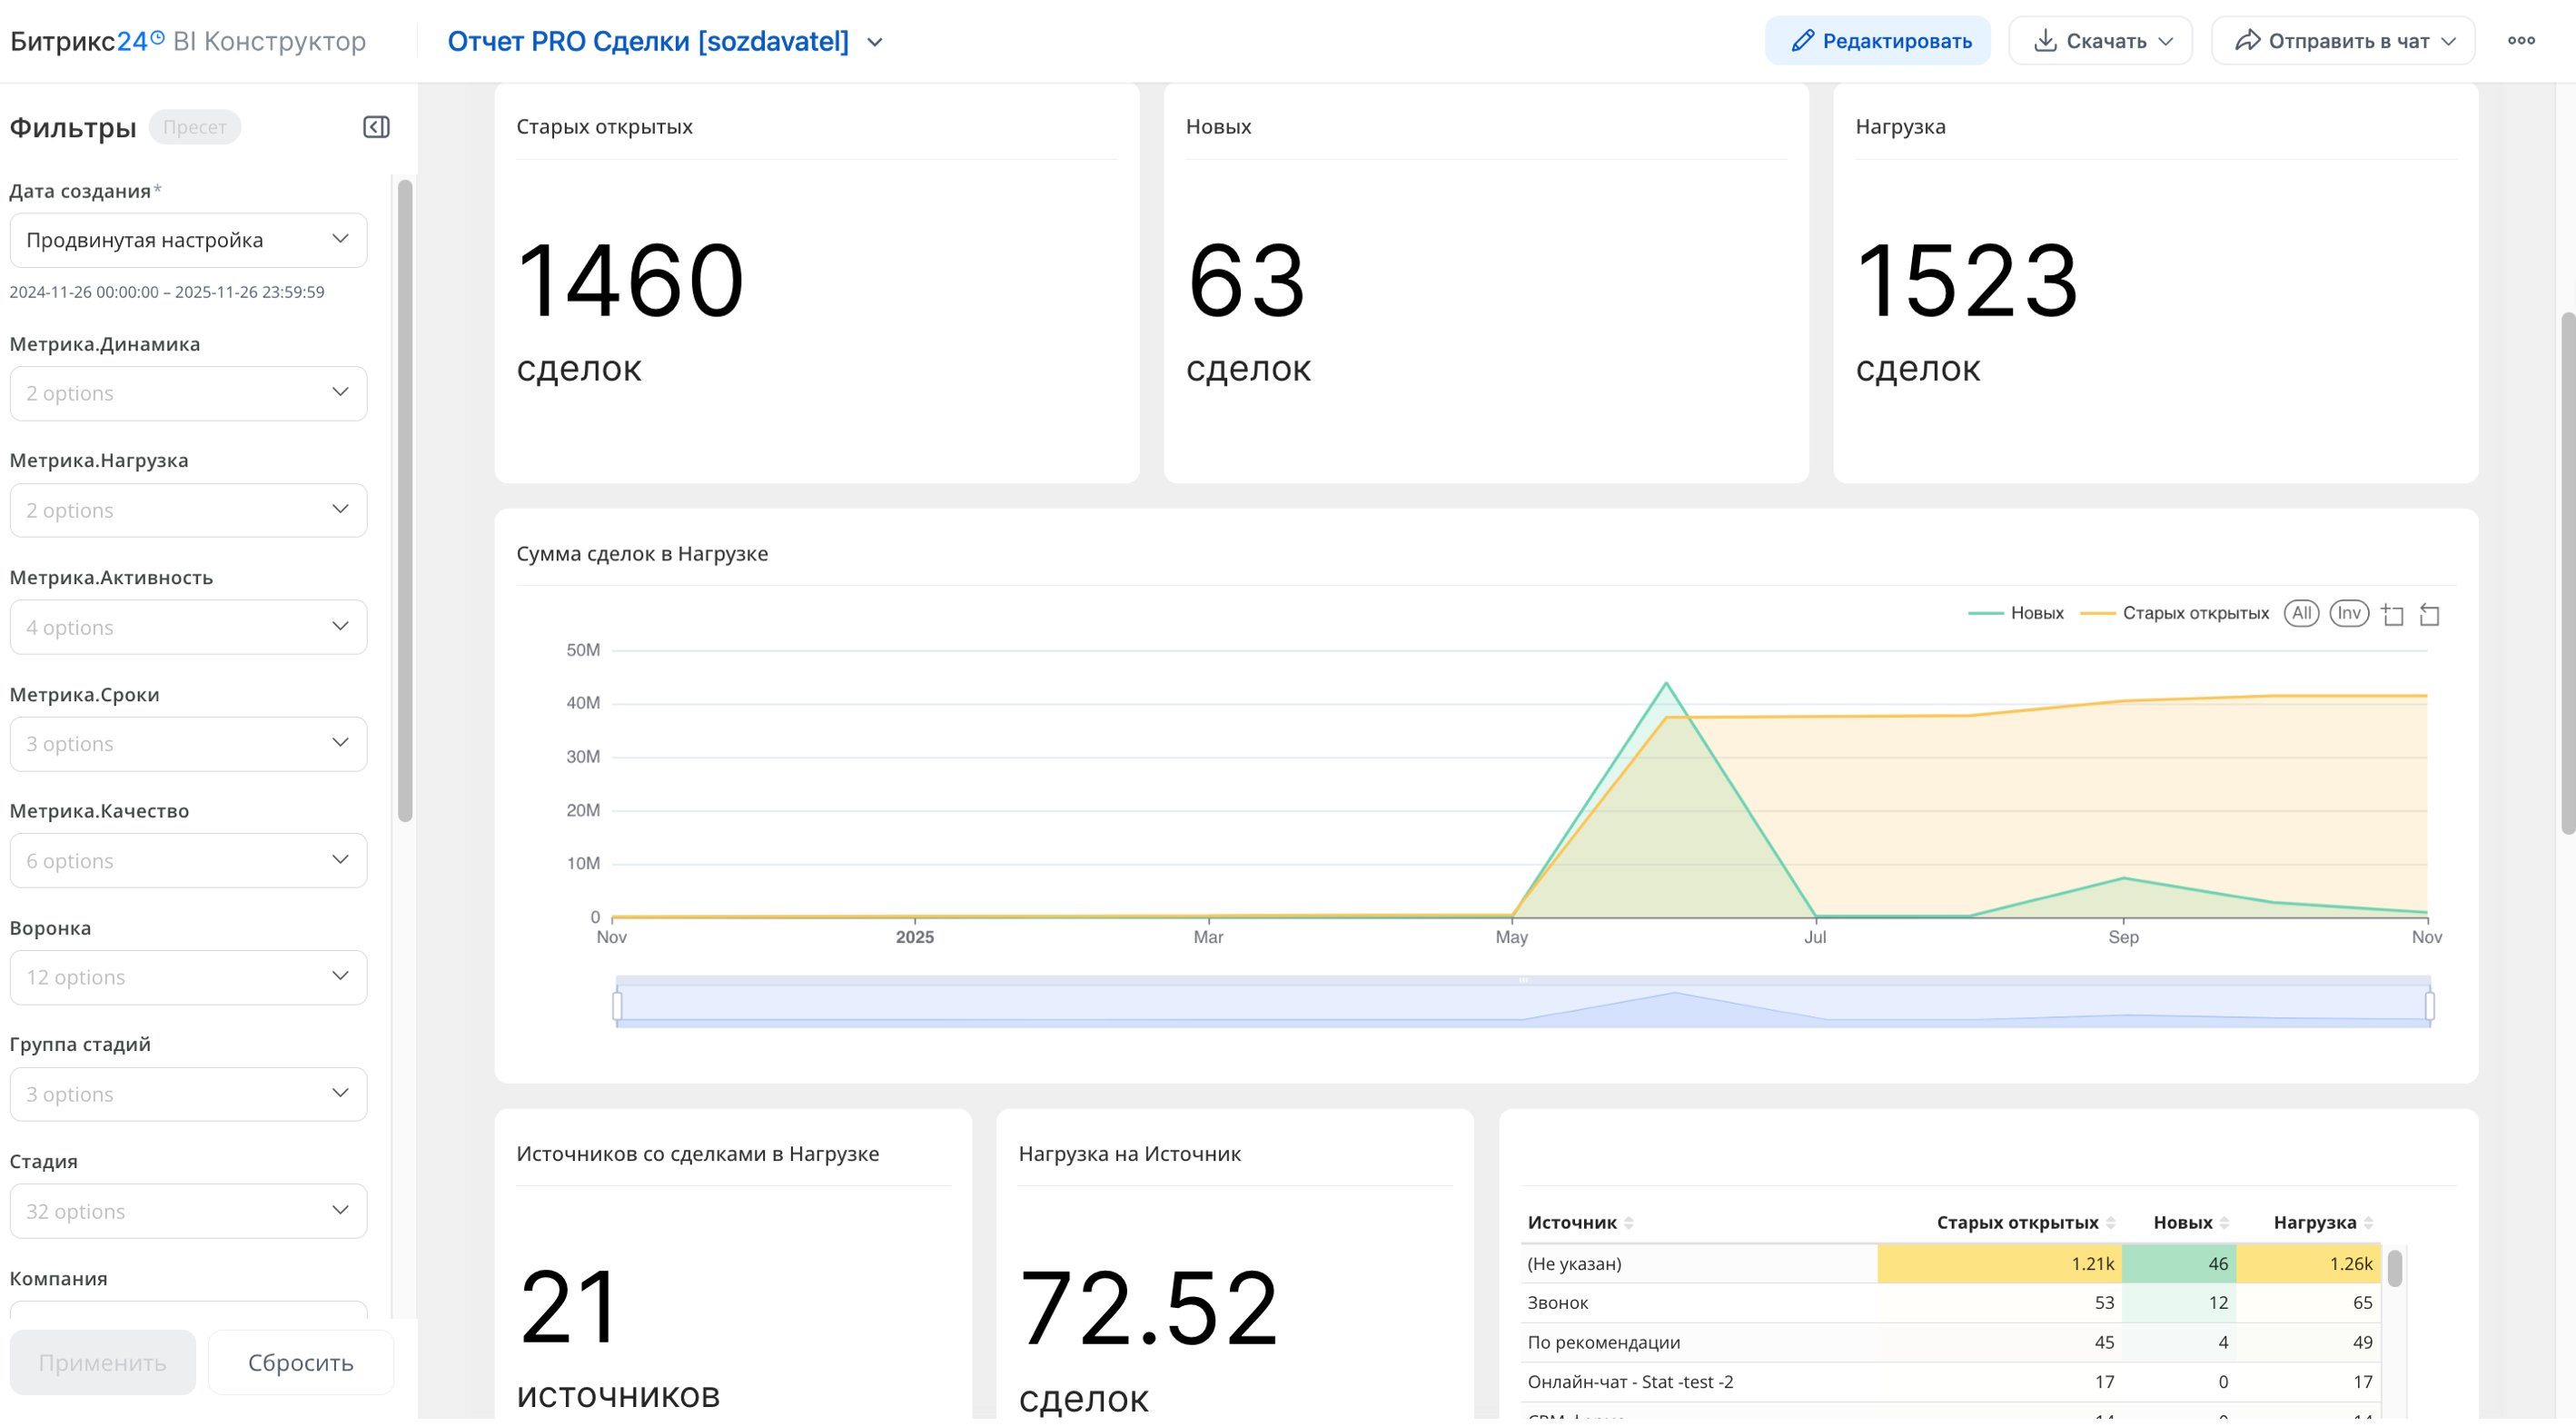Expand the Воронка 12 options dropdown
Screen dimensions: 2576x1426
pyautogui.click(x=188, y=977)
